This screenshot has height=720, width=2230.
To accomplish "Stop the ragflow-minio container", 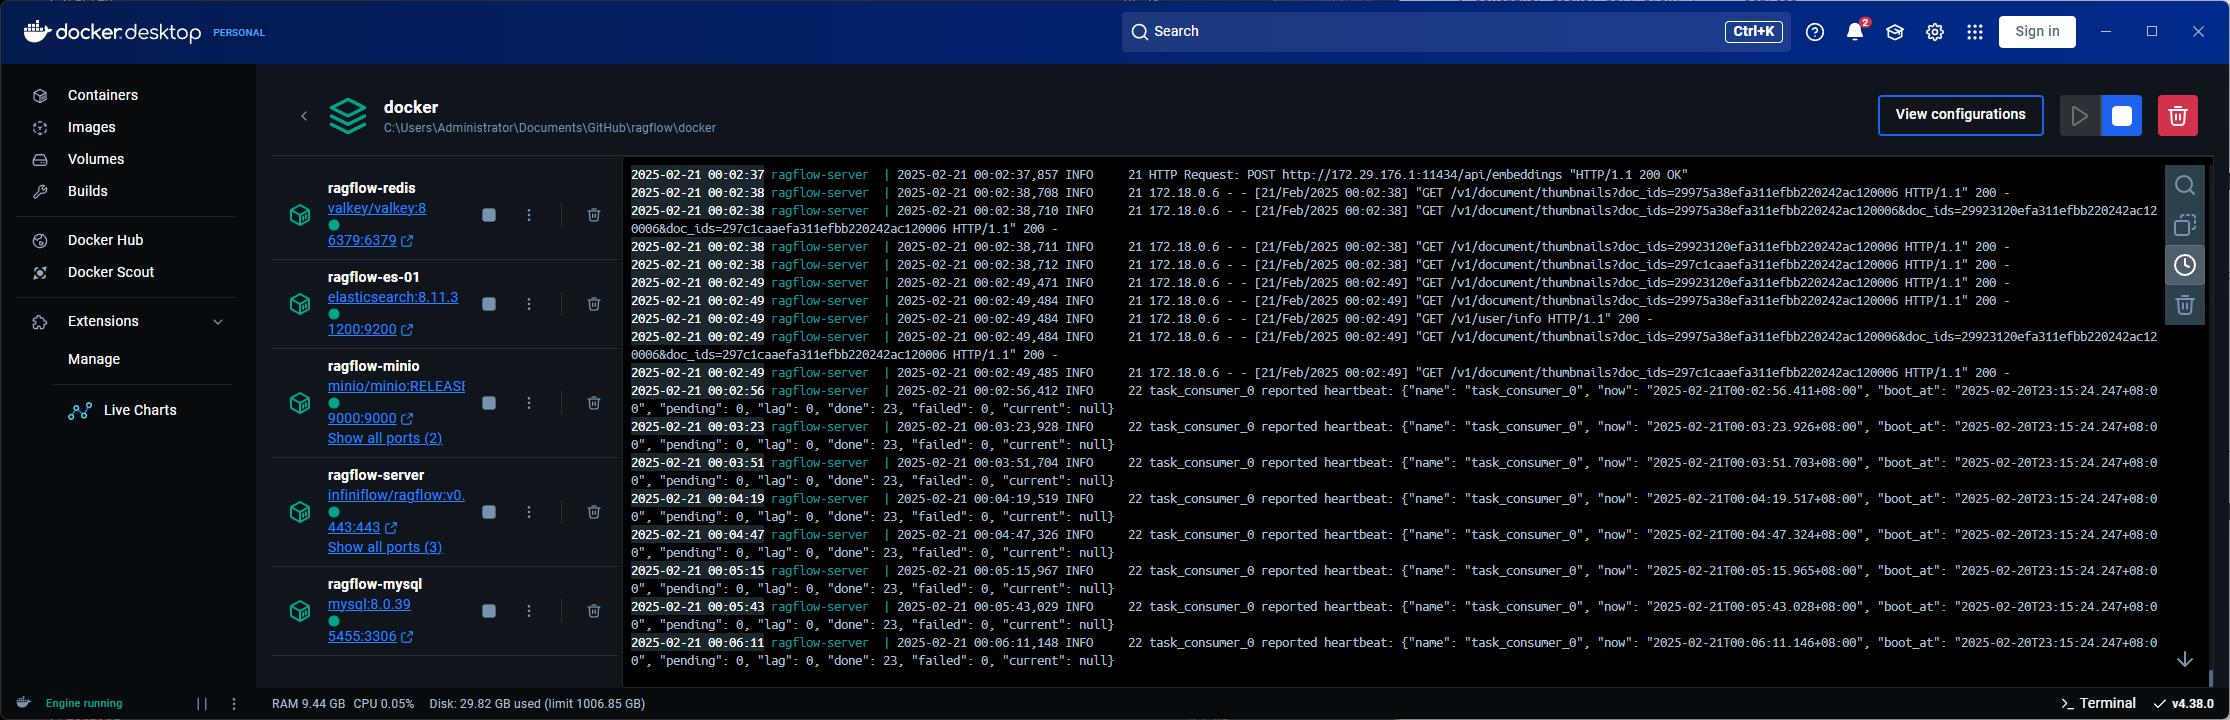I will click(x=489, y=403).
